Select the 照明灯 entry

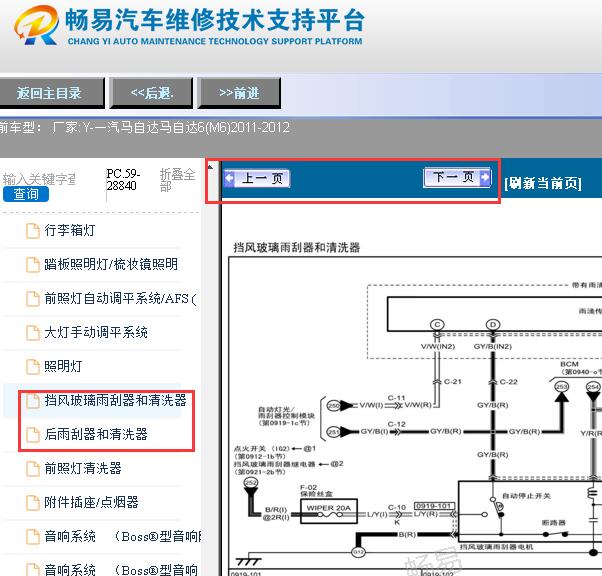point(63,366)
